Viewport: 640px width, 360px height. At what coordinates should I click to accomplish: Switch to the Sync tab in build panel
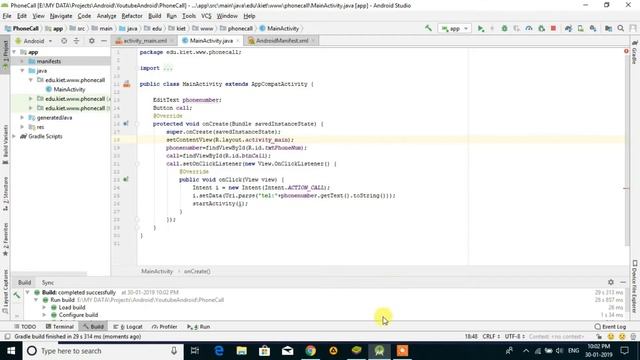[48, 282]
